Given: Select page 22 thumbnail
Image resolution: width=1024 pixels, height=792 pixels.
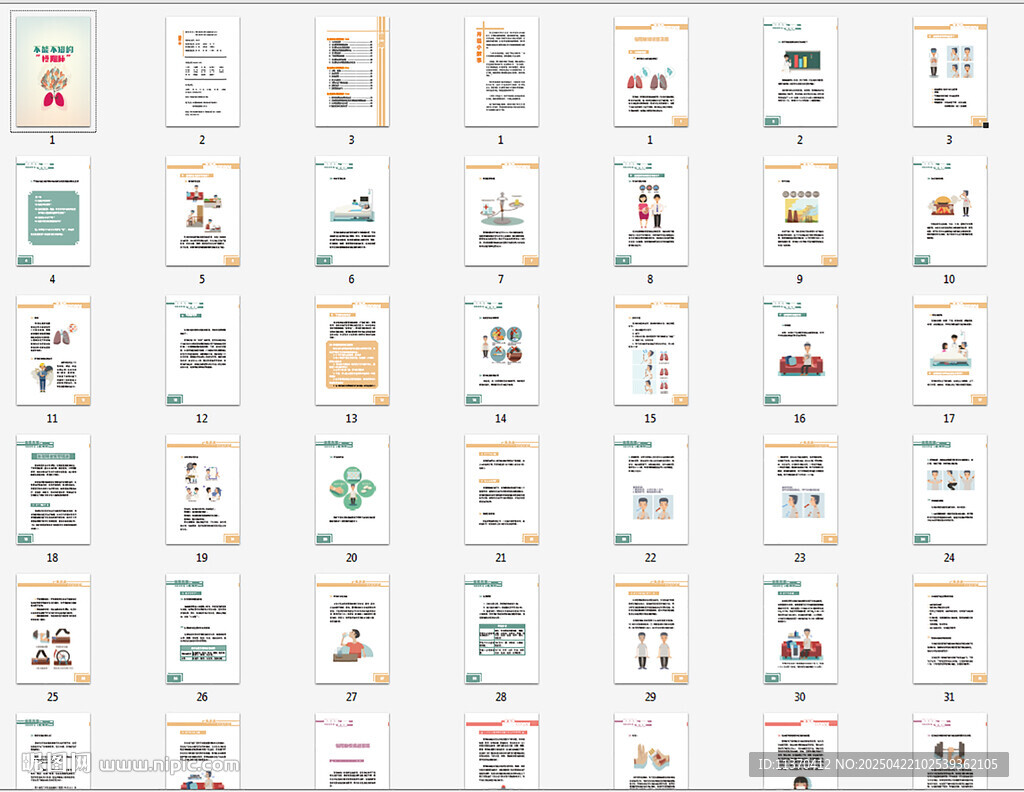Looking at the screenshot, I should [x=651, y=489].
